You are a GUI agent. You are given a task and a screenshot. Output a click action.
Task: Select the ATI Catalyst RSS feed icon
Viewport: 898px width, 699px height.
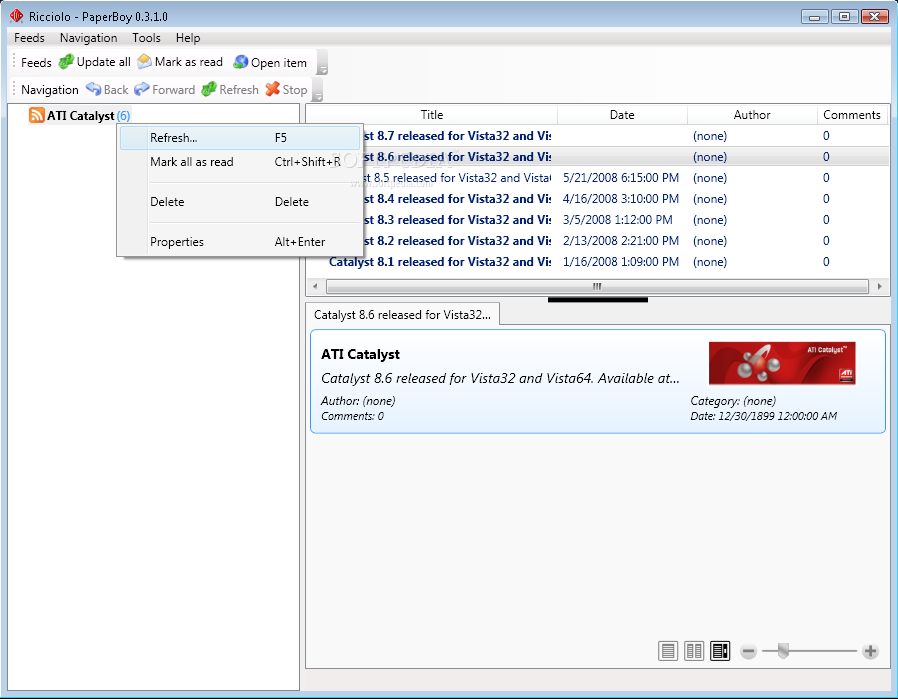pyautogui.click(x=37, y=115)
